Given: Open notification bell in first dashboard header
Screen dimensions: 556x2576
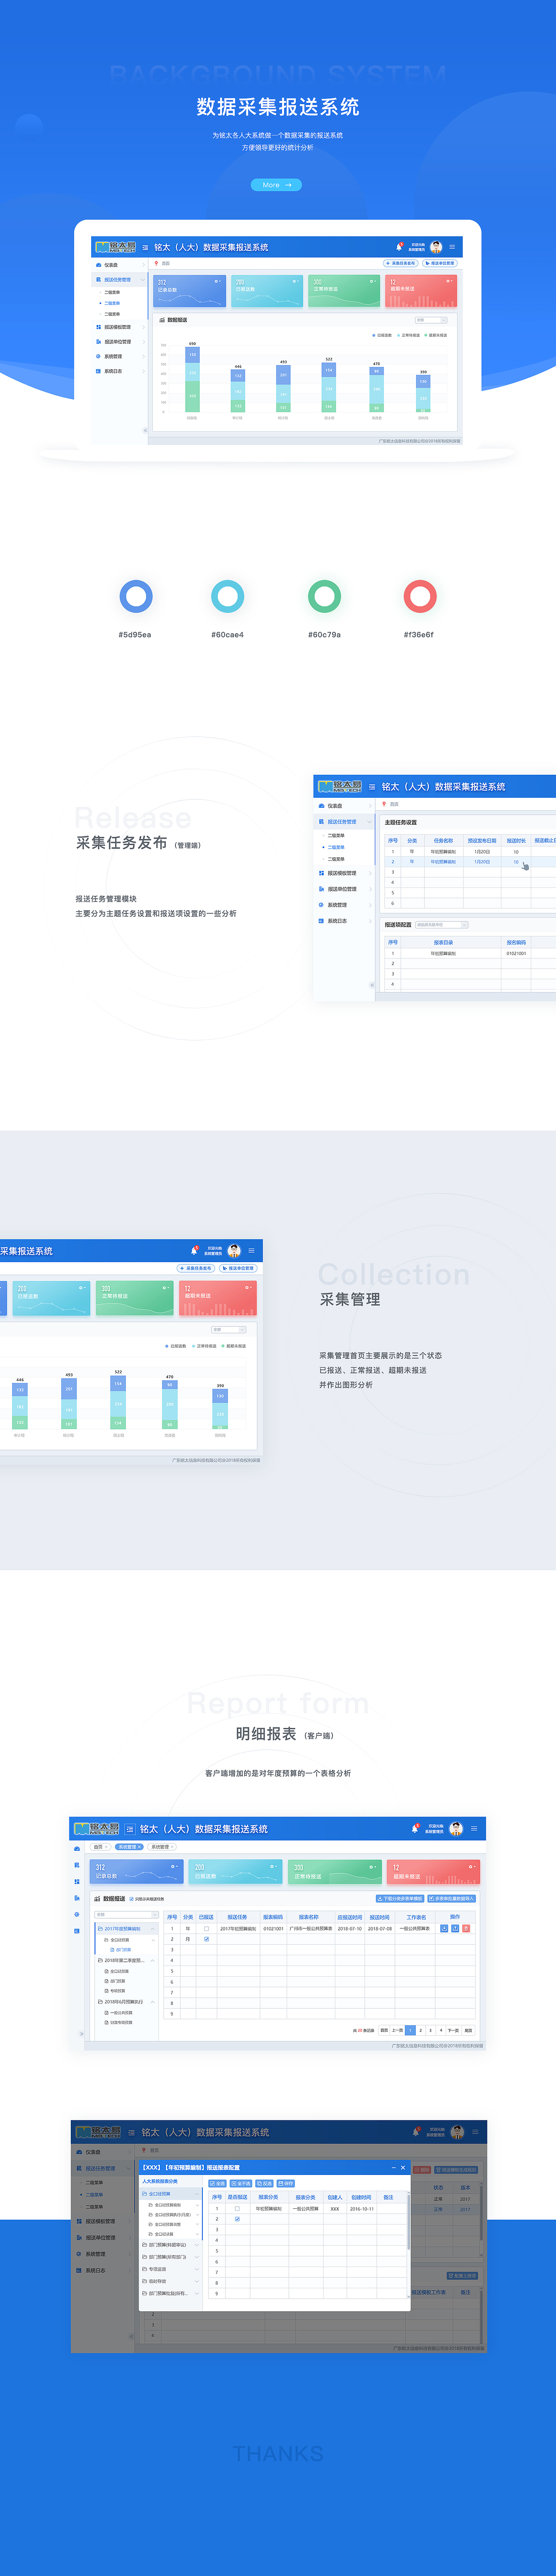Looking at the screenshot, I should coord(399,246).
